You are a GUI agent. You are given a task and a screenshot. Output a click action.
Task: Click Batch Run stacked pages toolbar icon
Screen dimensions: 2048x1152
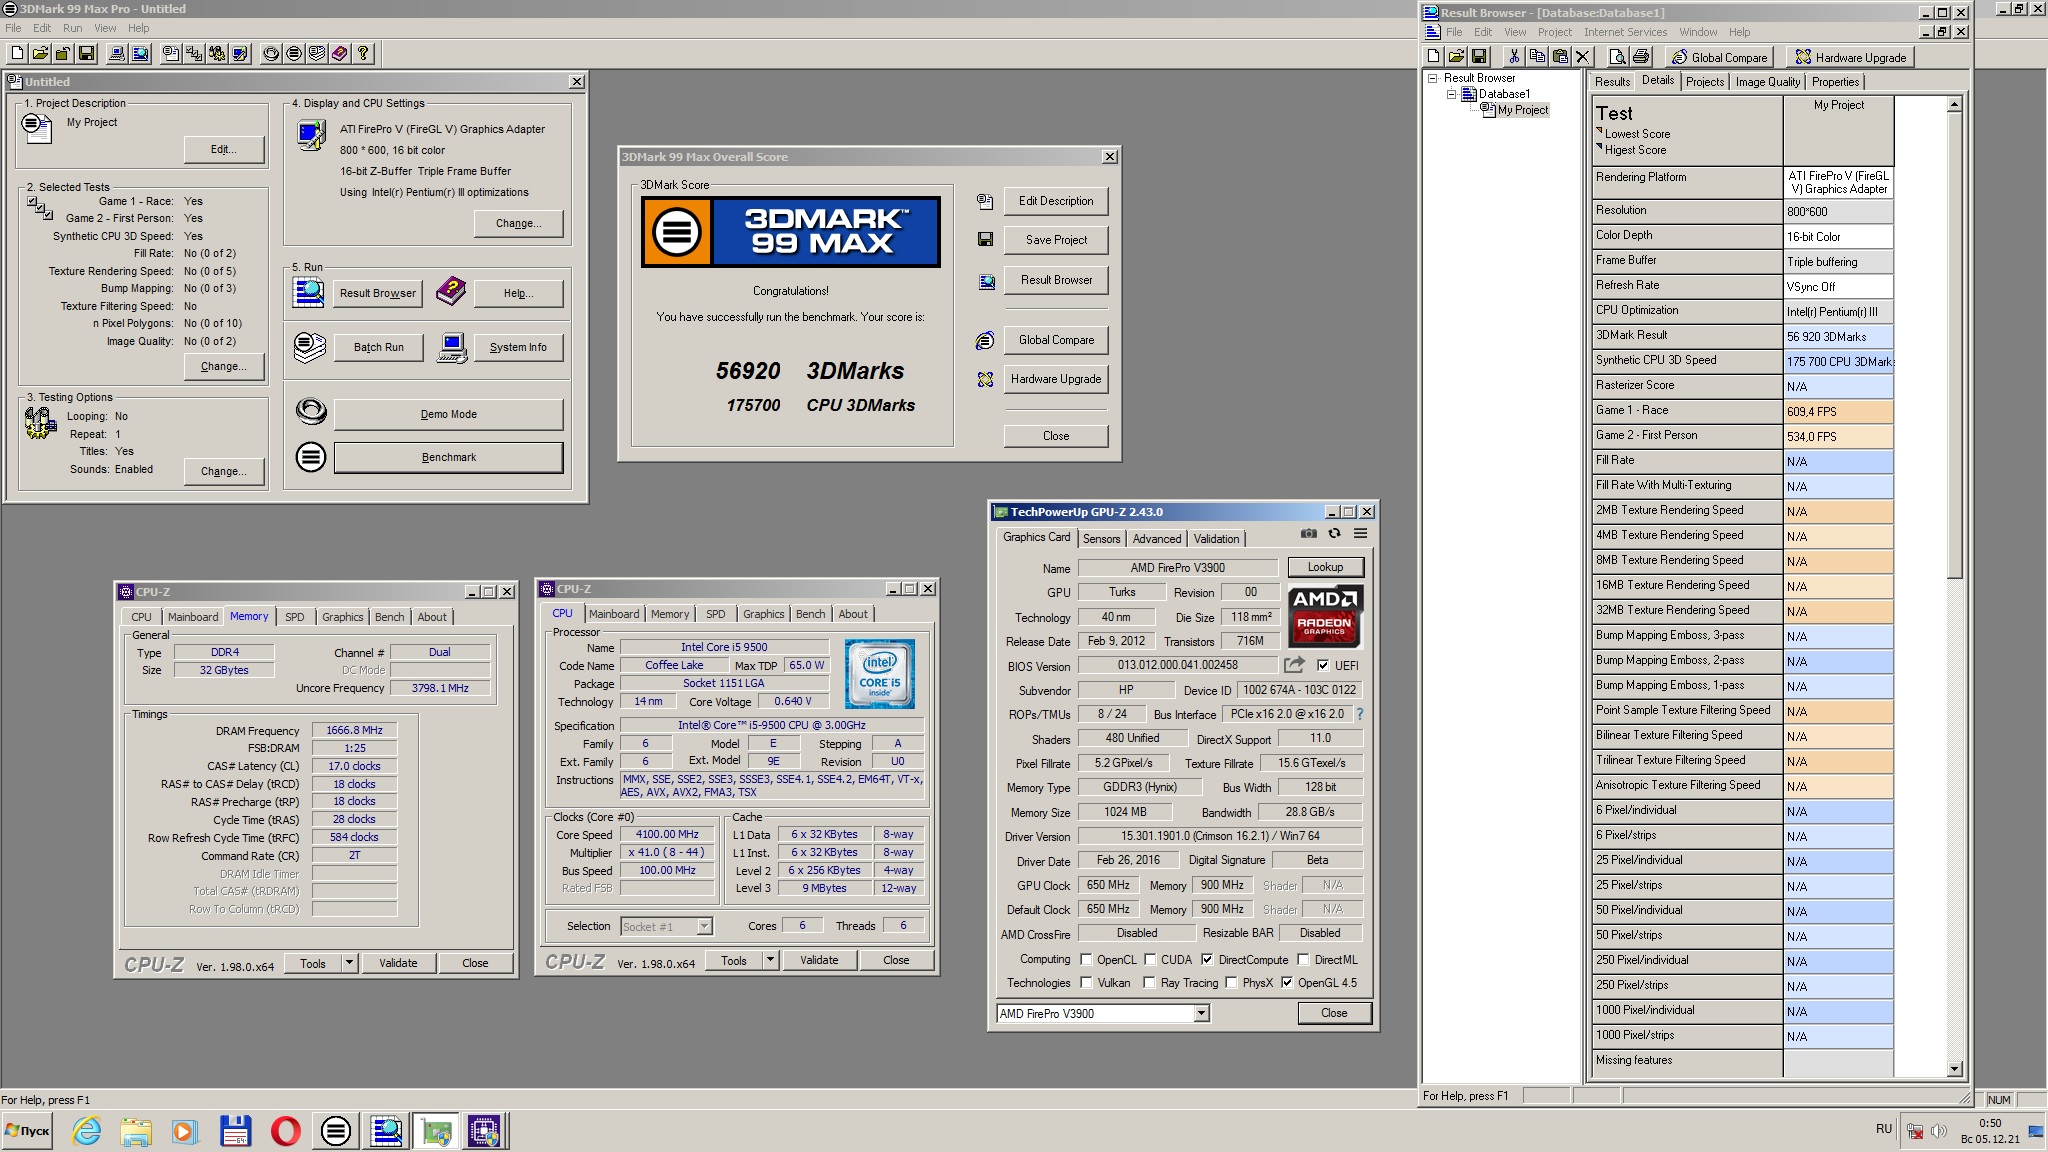tap(317, 54)
